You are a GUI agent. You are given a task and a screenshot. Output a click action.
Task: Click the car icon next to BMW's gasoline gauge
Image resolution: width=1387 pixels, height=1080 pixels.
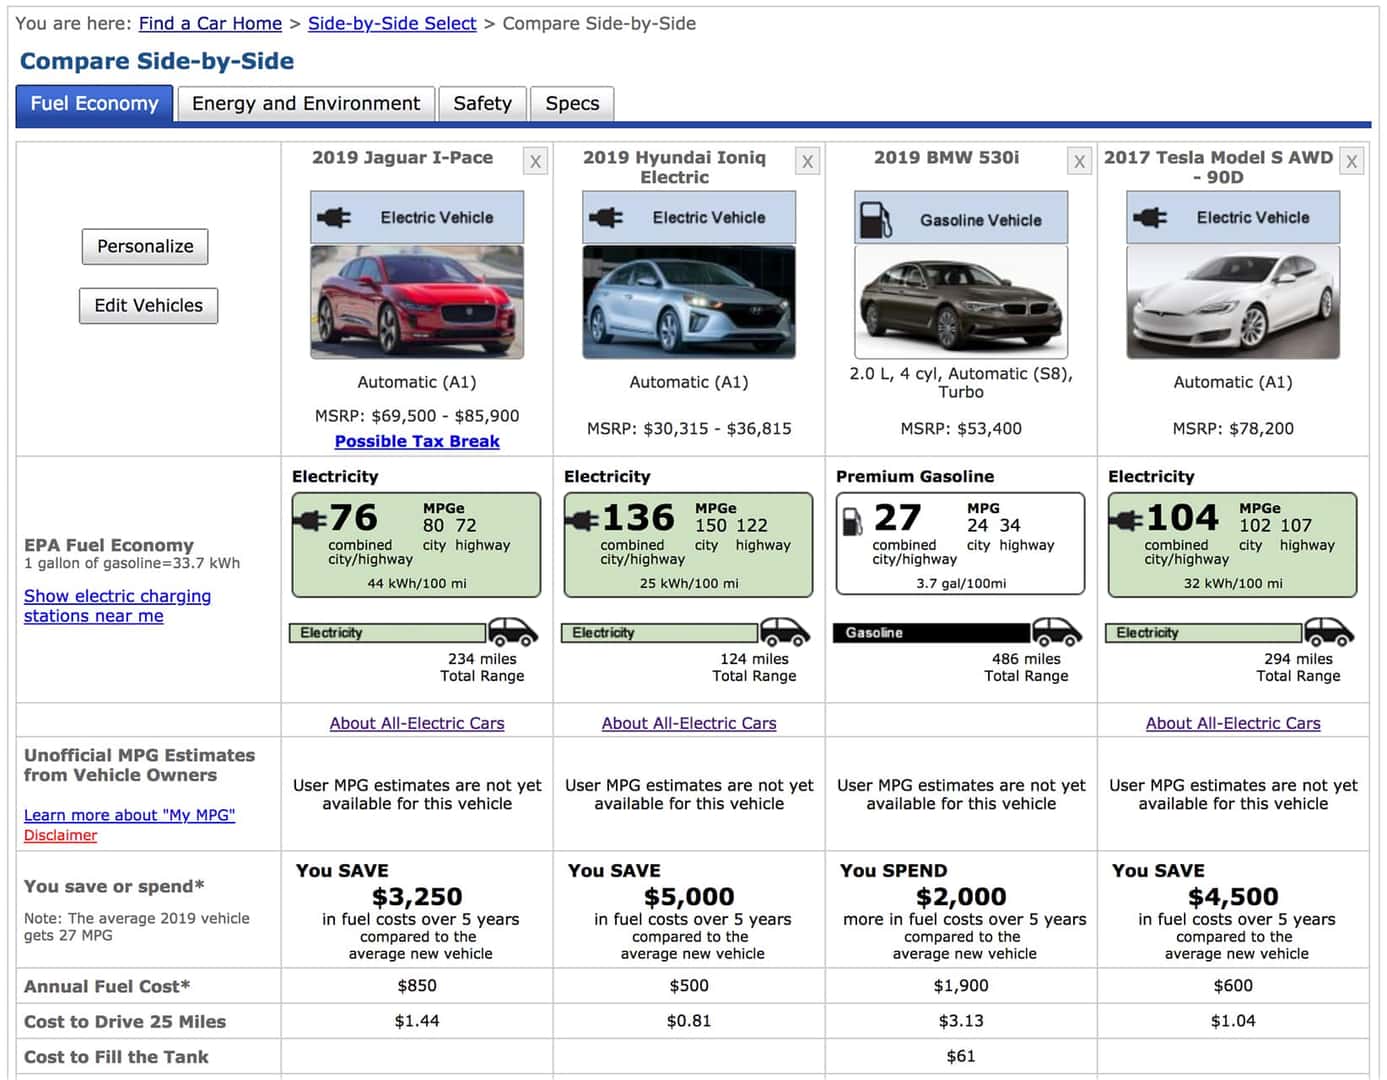point(1057,632)
